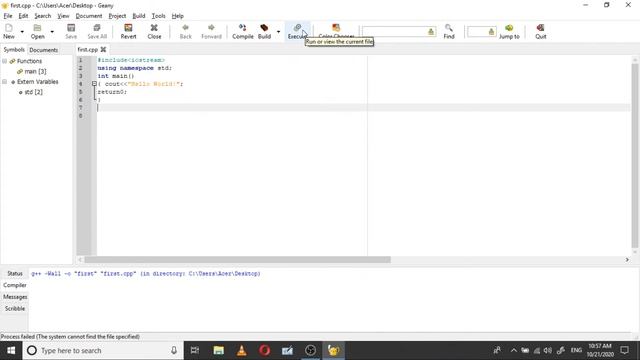Switch to the Messages tab
Viewport: 640px width, 360px height.
(15, 297)
